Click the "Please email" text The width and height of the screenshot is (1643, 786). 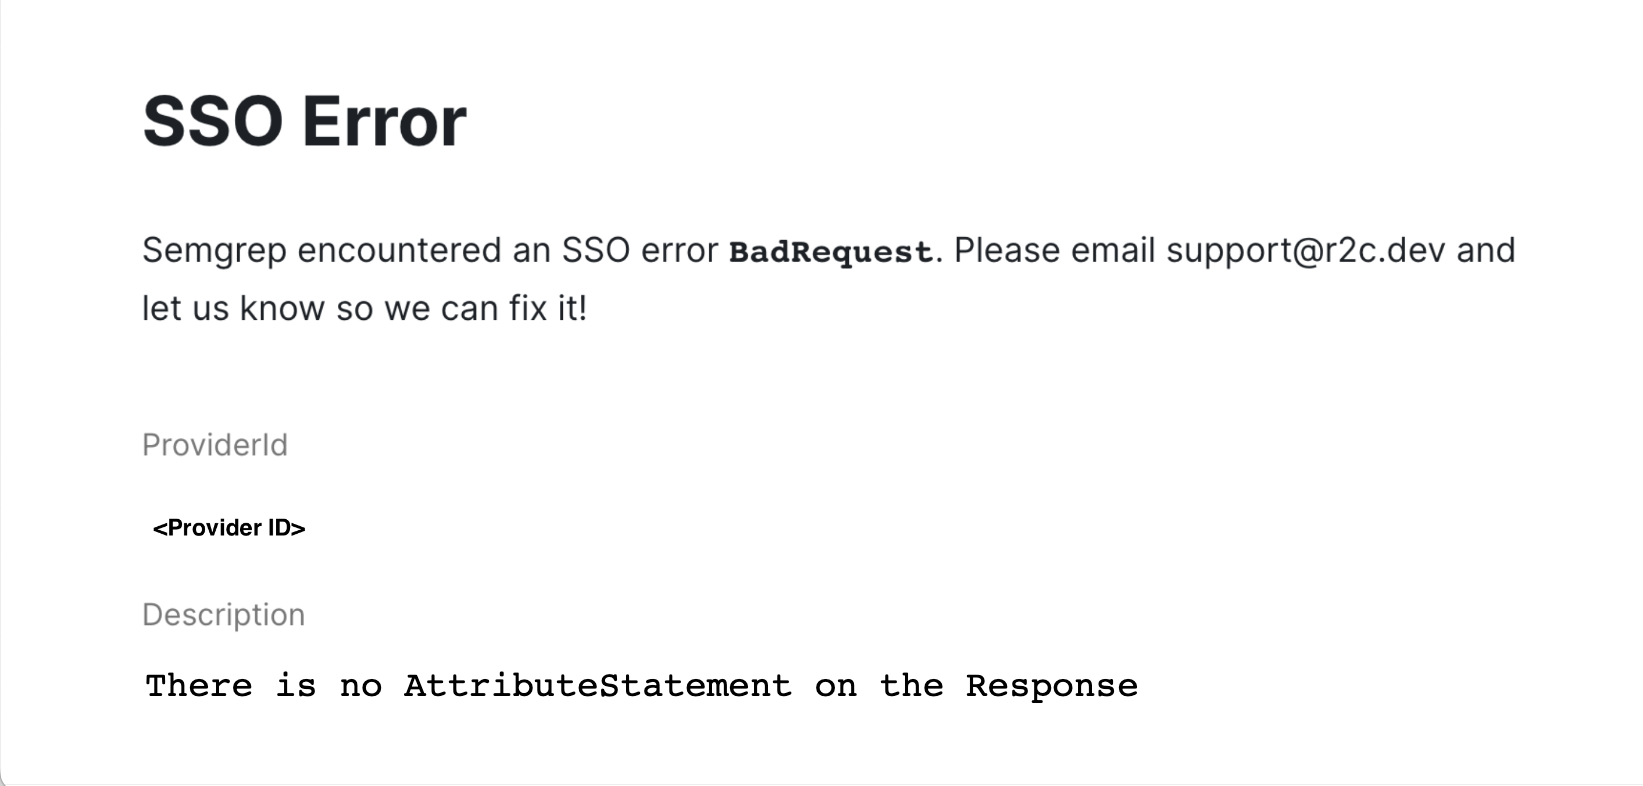coord(1054,250)
